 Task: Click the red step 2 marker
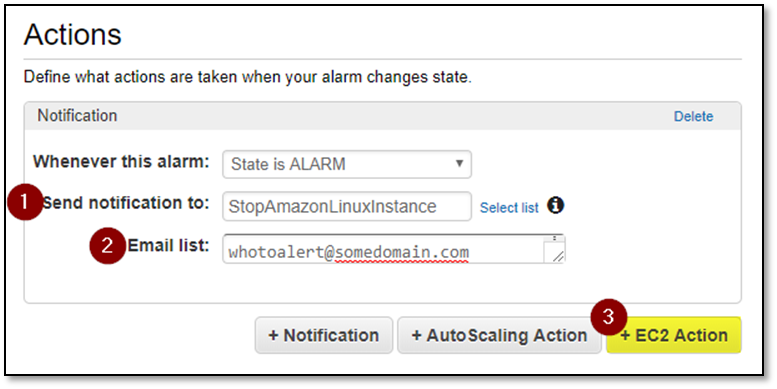[108, 245]
